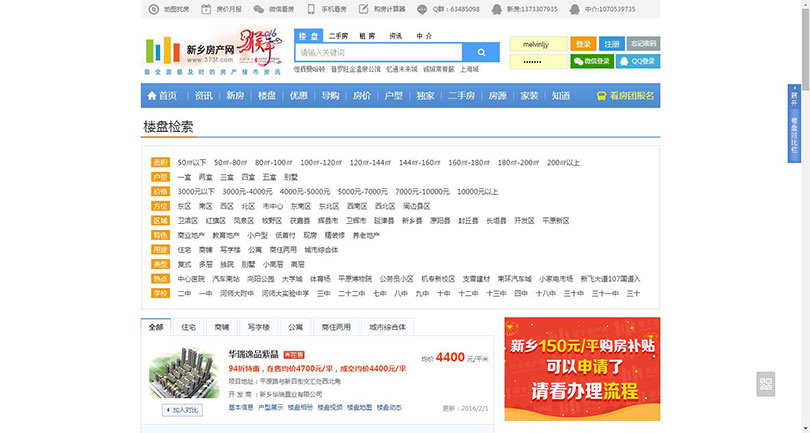Click the QQ登录 login button
Viewport: 810px width, 433px height.
pyautogui.click(x=638, y=61)
